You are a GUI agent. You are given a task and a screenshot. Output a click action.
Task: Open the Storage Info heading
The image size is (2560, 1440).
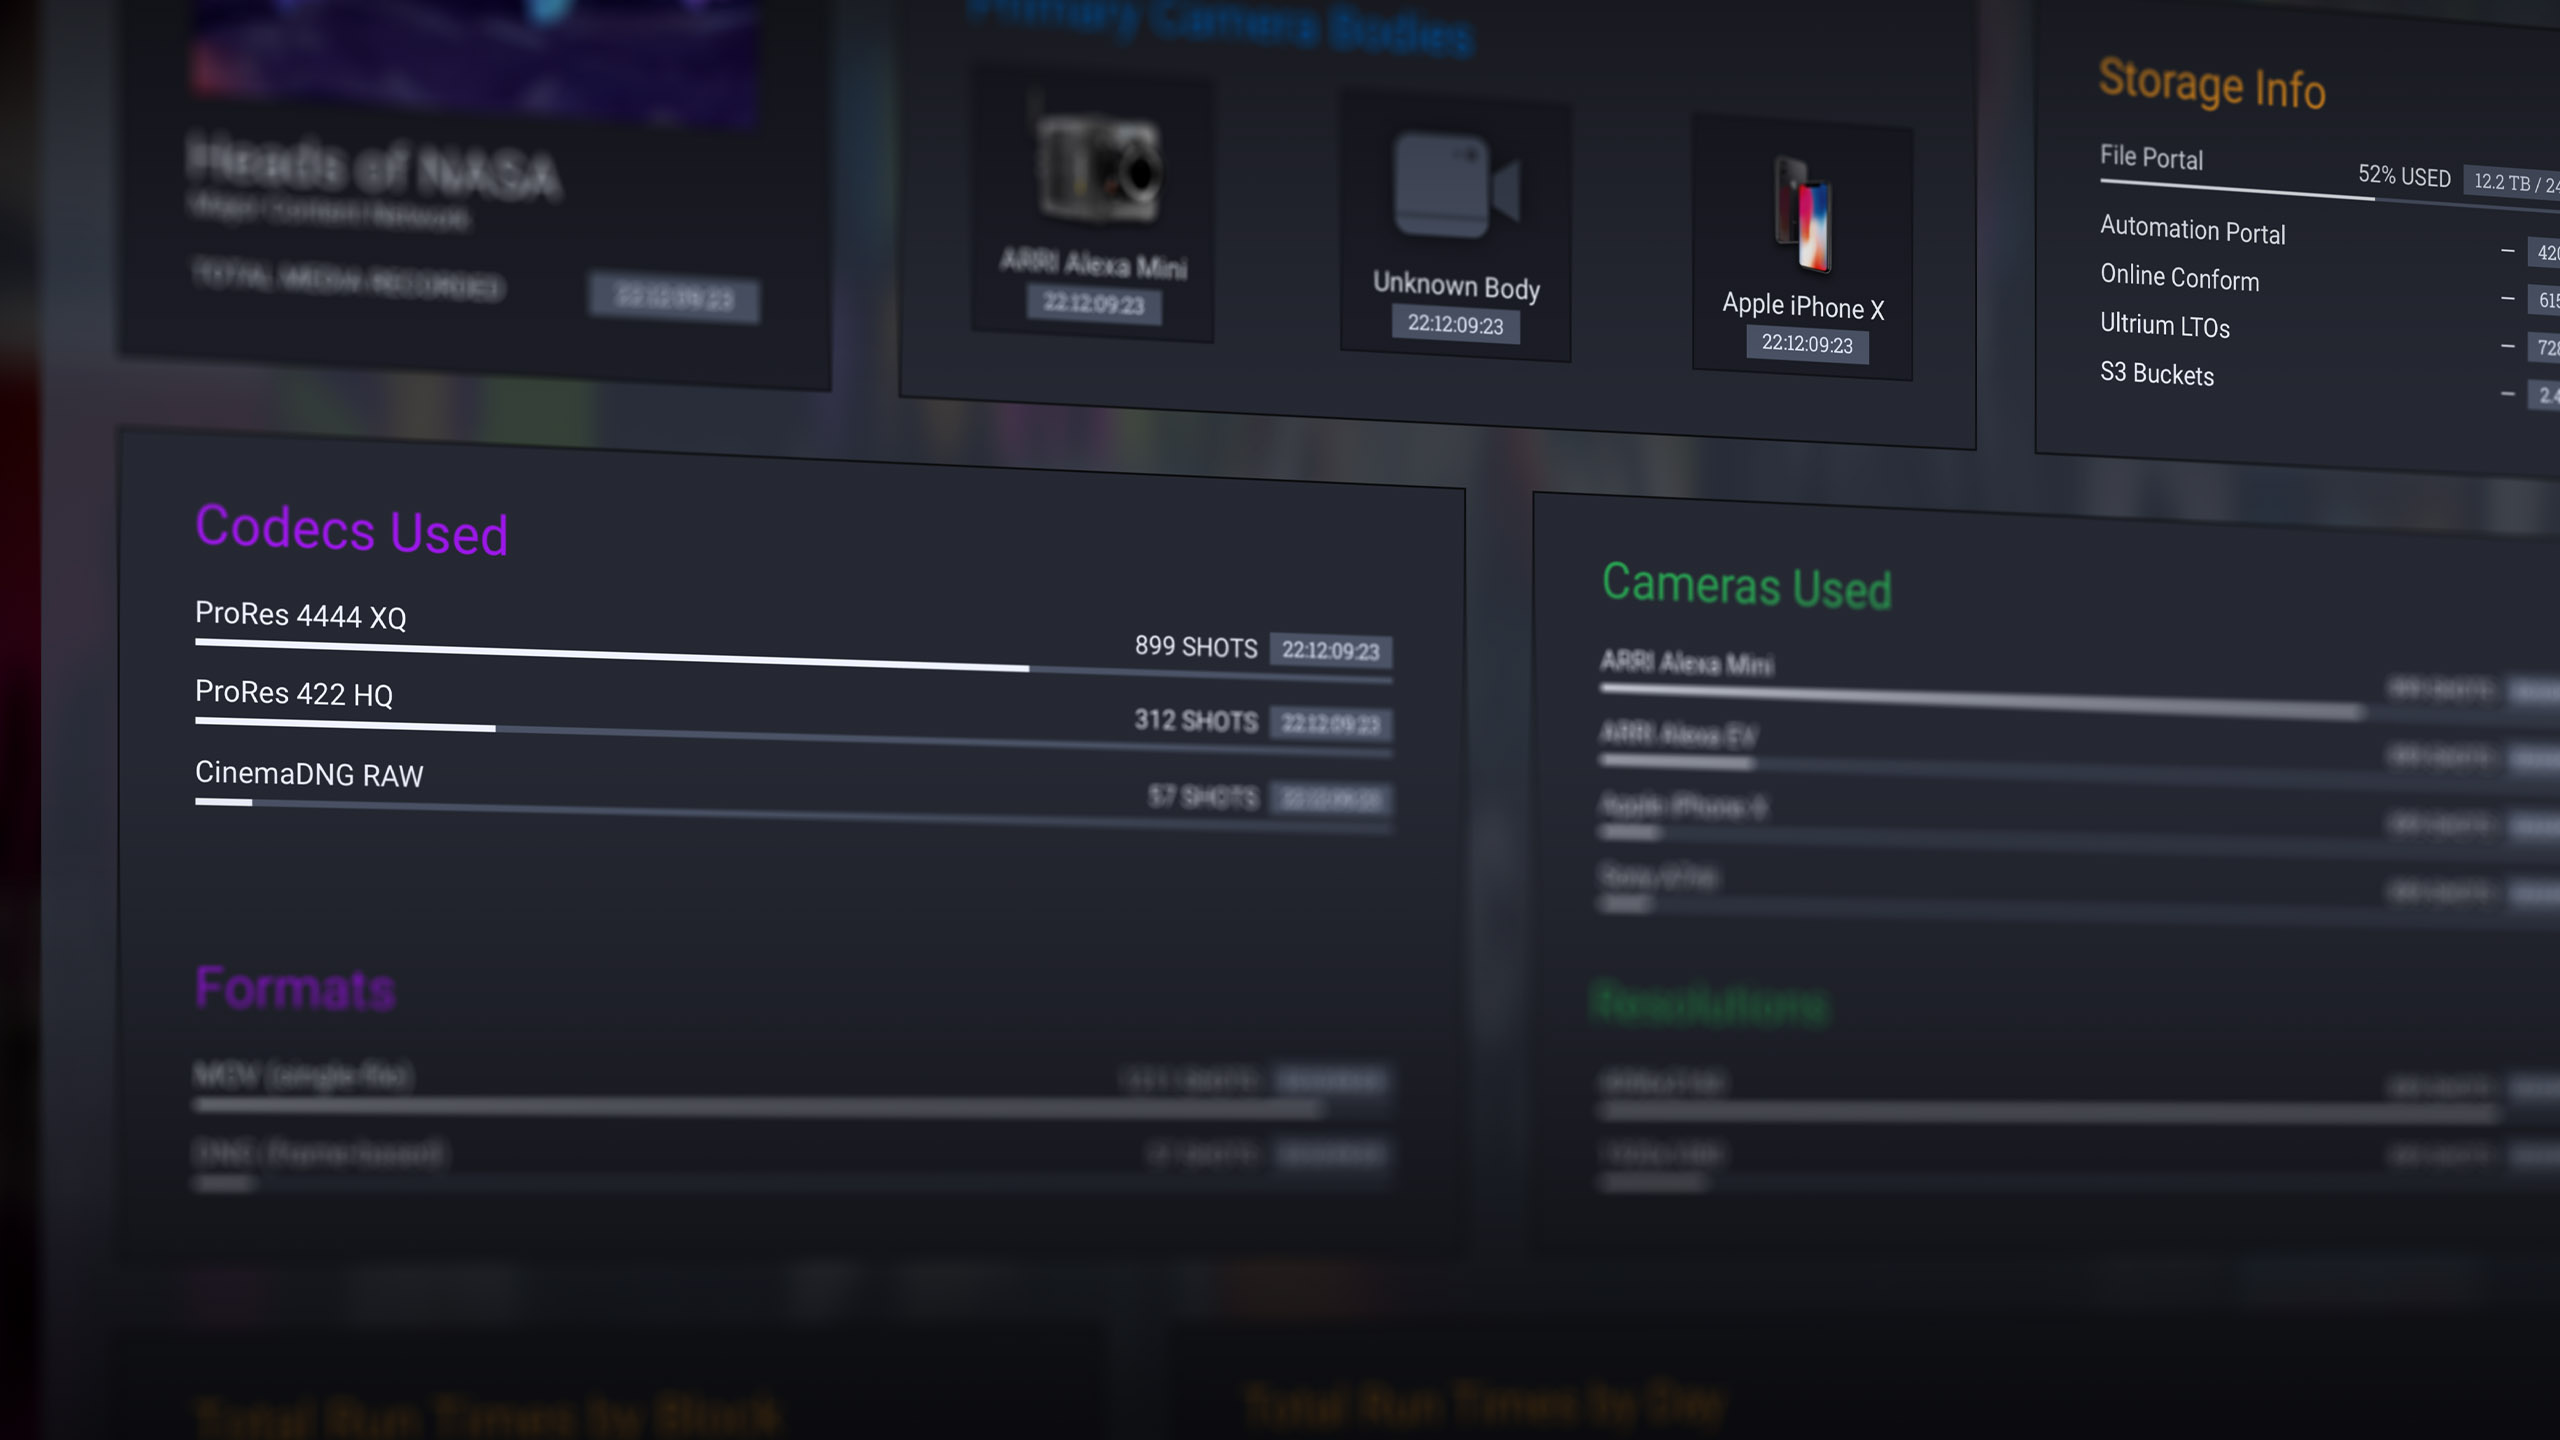point(2212,84)
